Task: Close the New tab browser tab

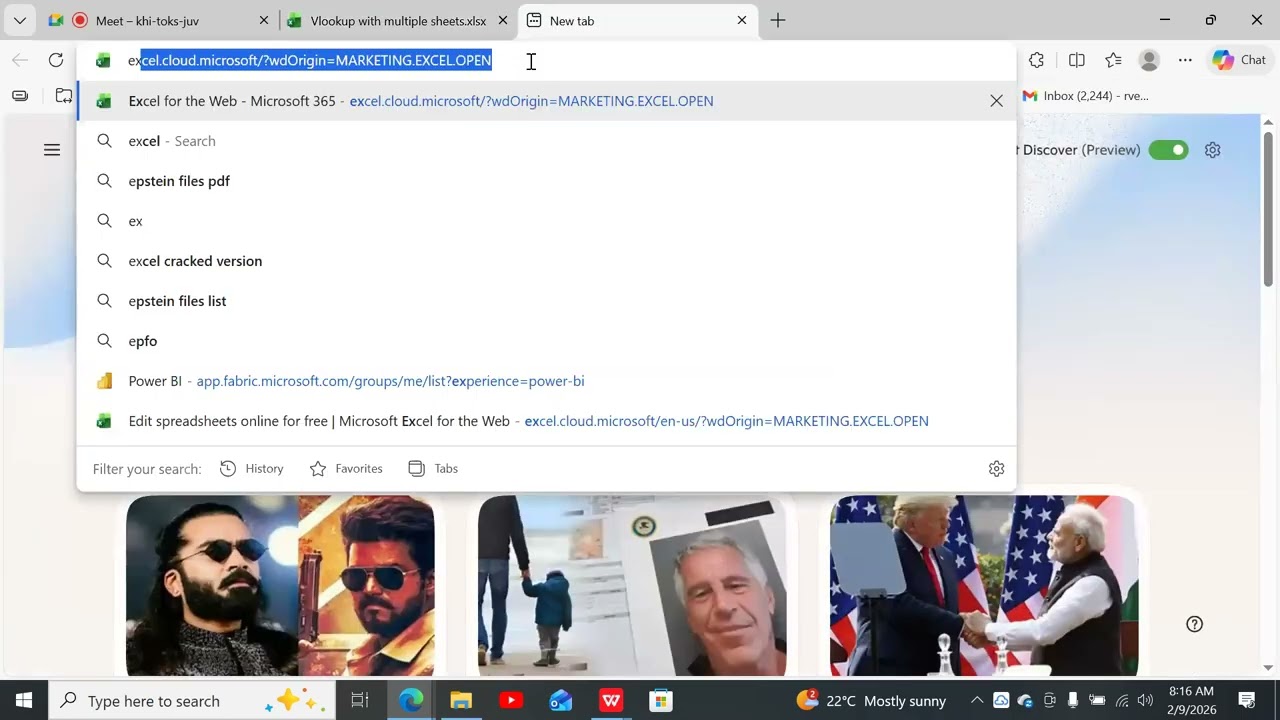Action: coord(742,20)
